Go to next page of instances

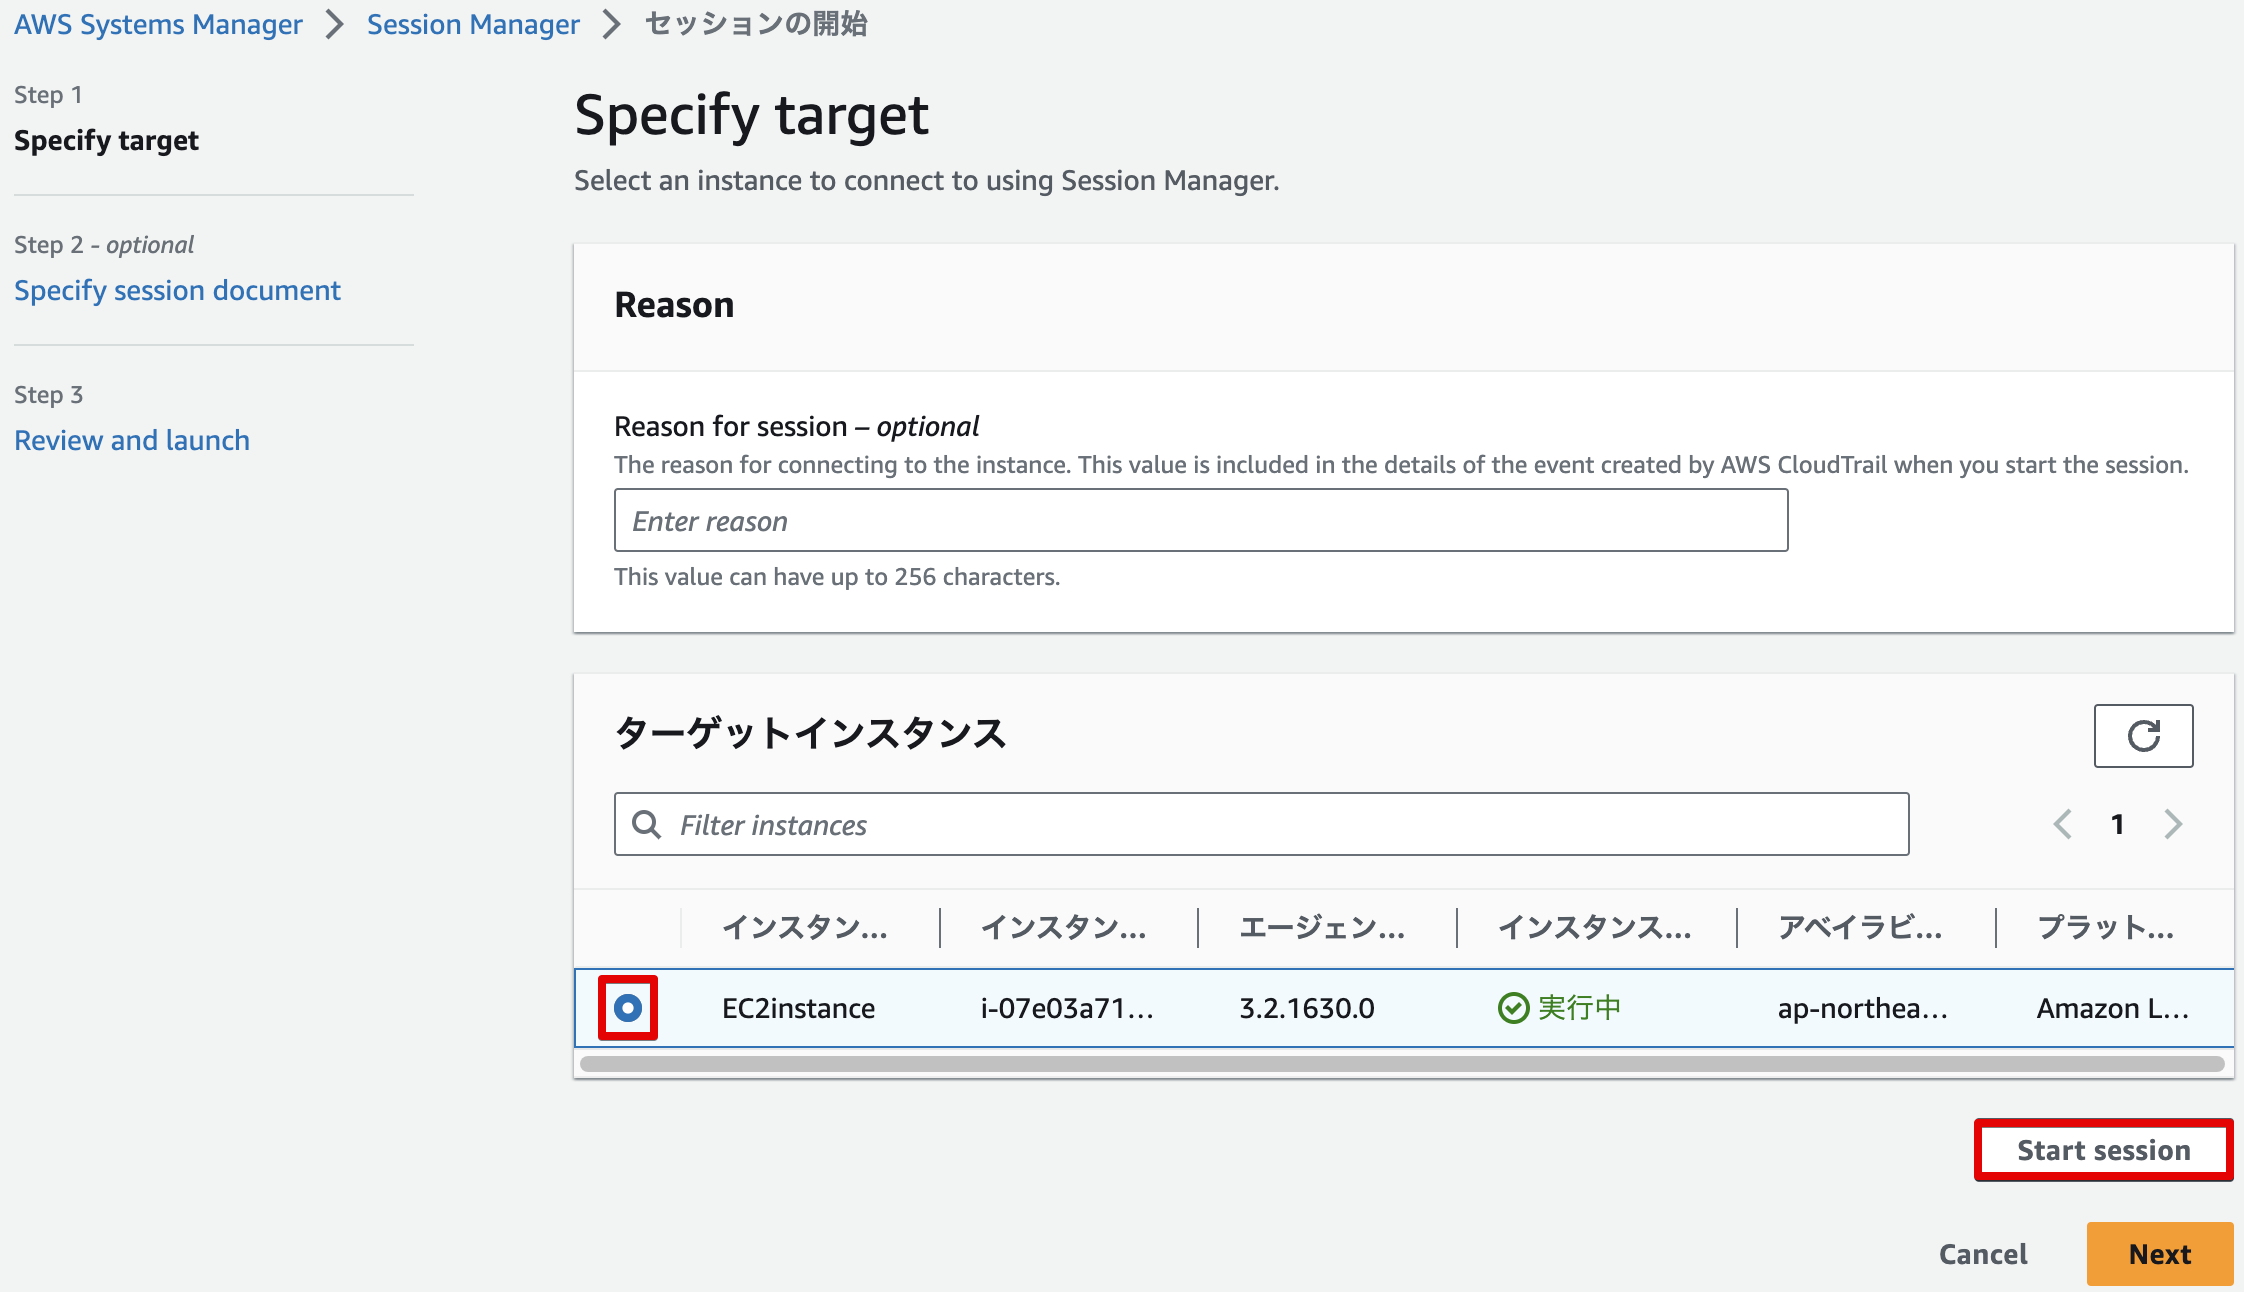pyautogui.click(x=2172, y=824)
